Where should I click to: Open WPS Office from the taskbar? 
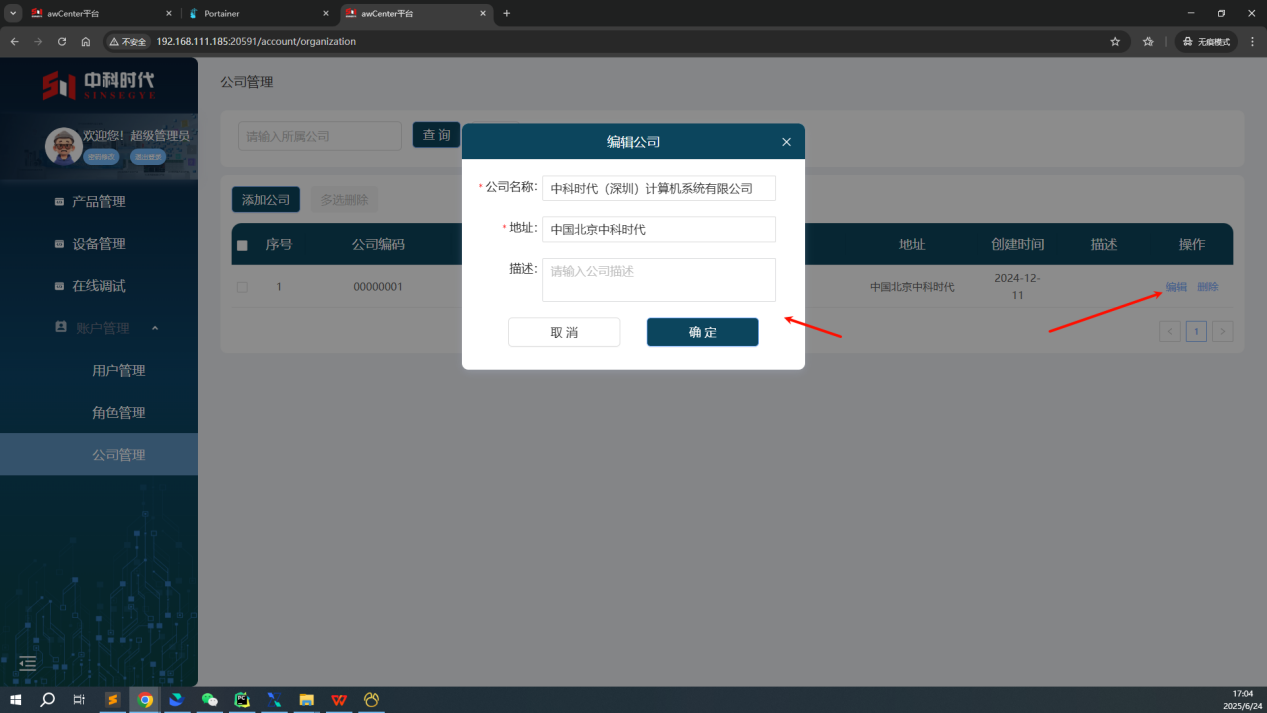click(x=340, y=700)
